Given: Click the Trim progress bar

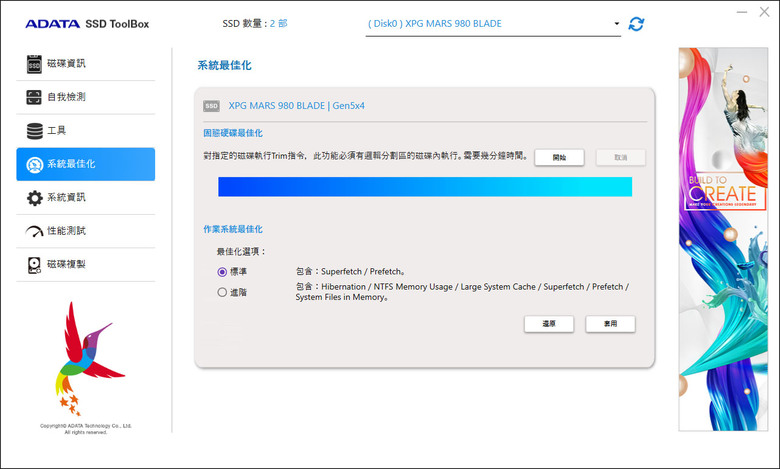Looking at the screenshot, I should (425, 187).
